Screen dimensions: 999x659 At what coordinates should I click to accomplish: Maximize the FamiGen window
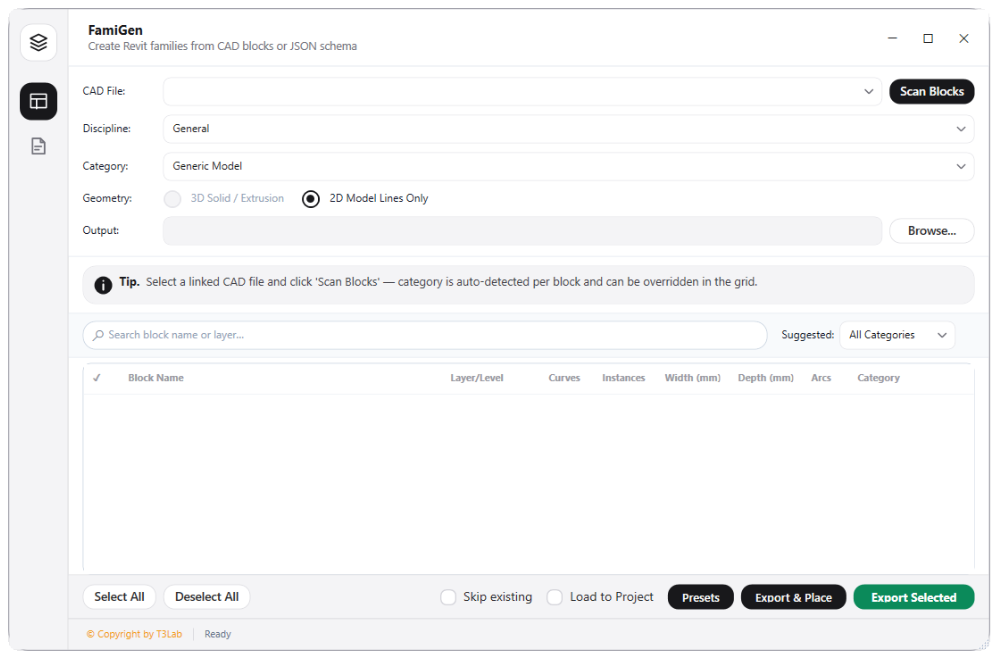click(928, 38)
